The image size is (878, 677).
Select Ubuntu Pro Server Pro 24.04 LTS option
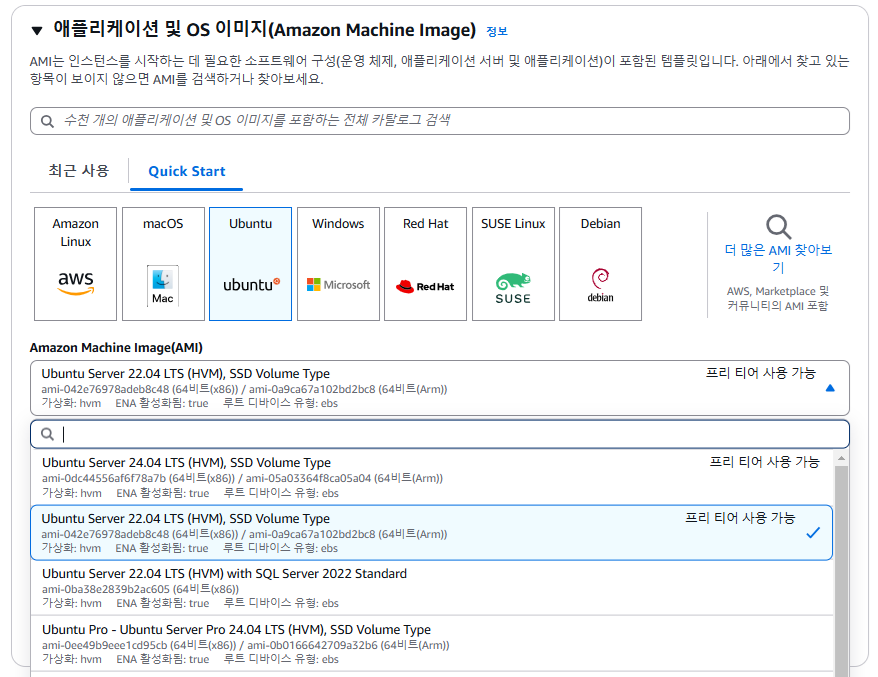[432, 643]
